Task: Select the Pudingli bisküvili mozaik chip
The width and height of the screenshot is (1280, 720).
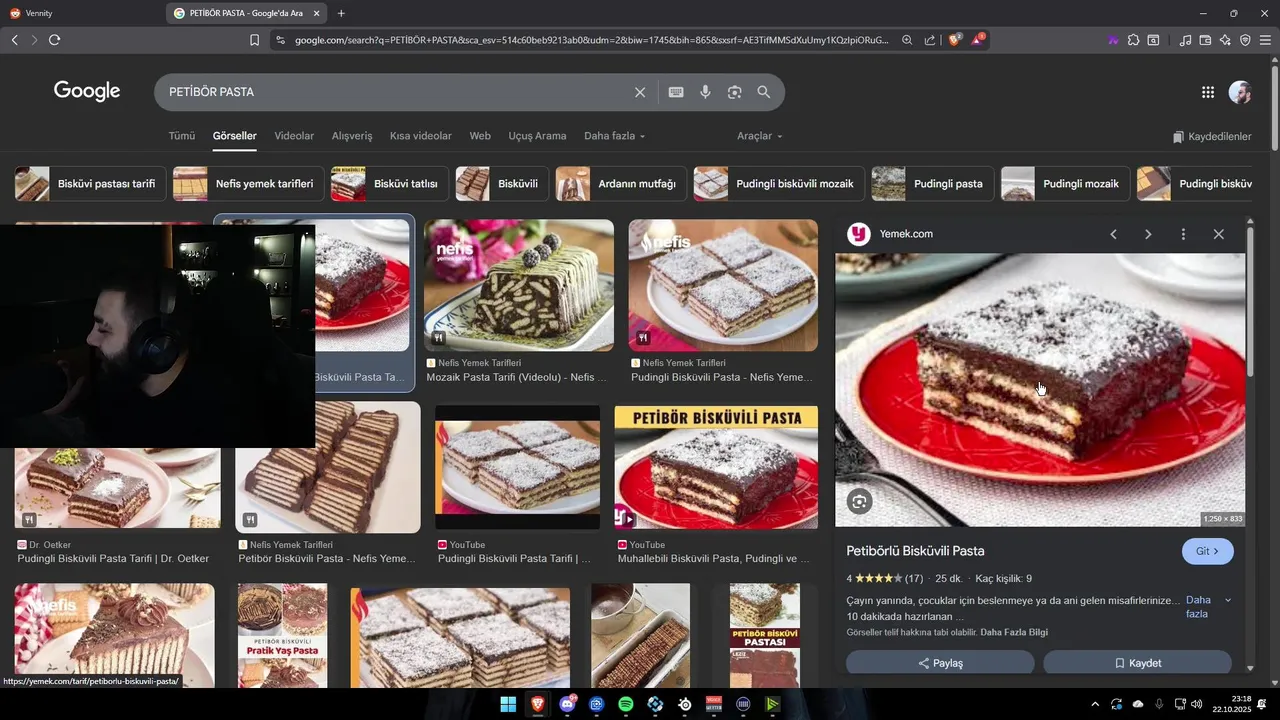Action: 779,184
